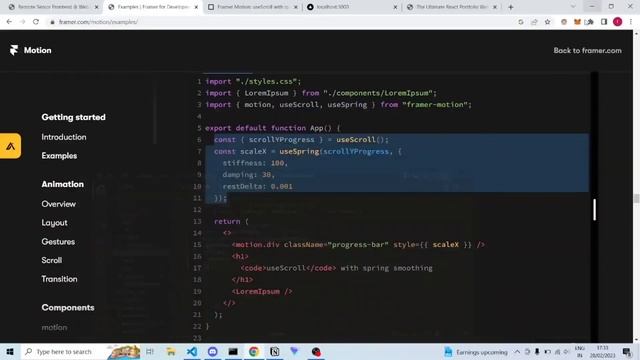The width and height of the screenshot is (640, 360).
Task: Toggle the browser side panel icon
Action: point(604,22)
